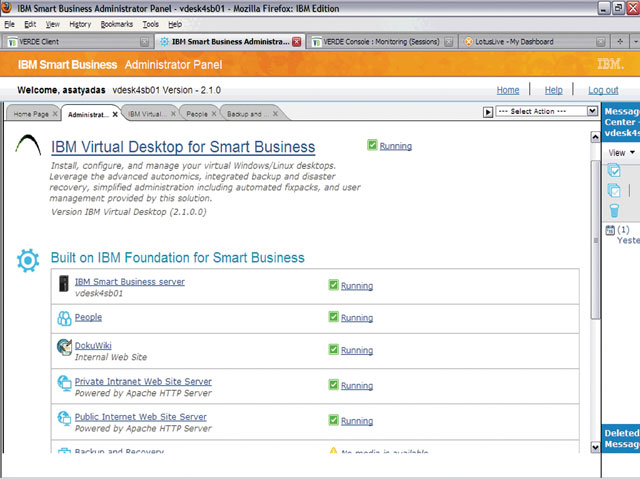This screenshot has width=640, height=479.
Task: Open the History menu
Action: pyautogui.click(x=80, y=24)
